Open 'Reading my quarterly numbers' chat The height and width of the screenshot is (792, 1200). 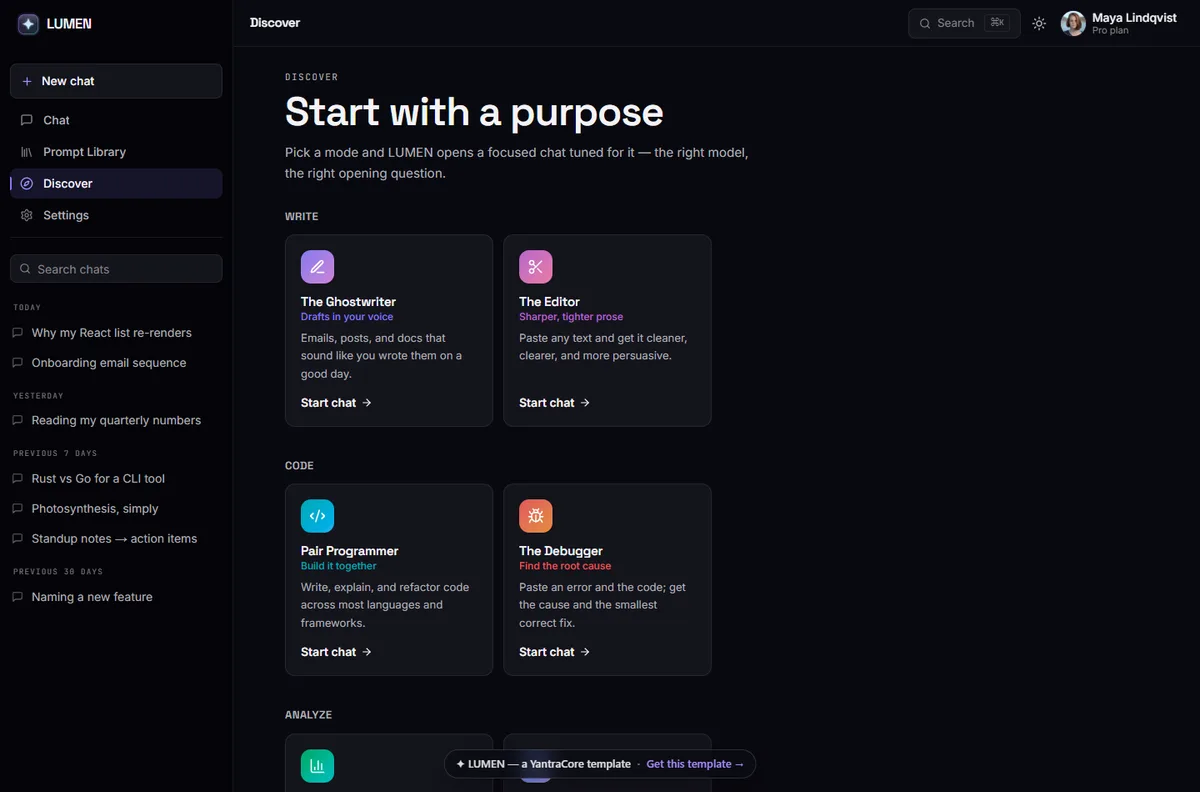pyautogui.click(x=116, y=420)
